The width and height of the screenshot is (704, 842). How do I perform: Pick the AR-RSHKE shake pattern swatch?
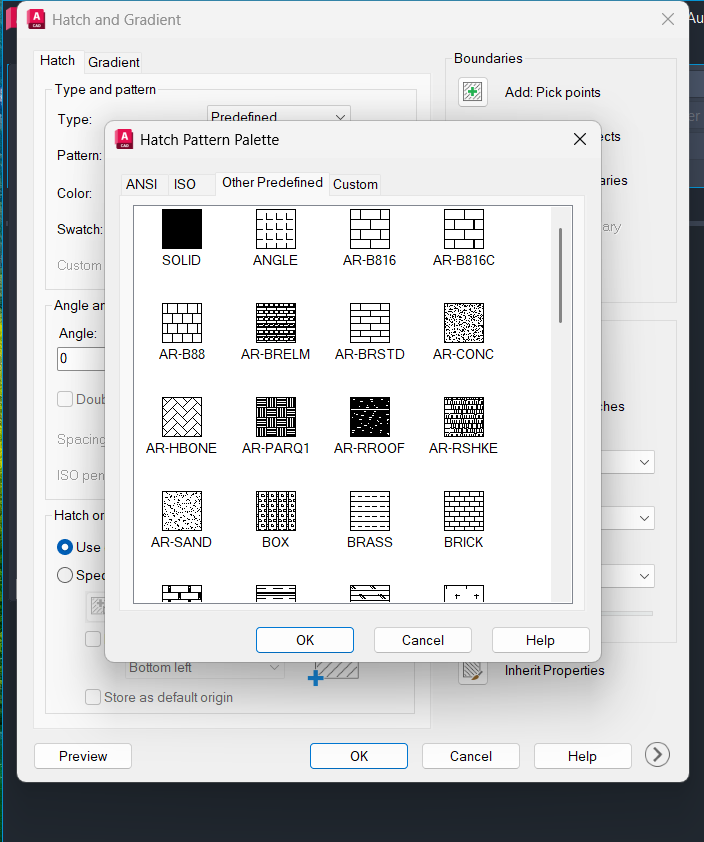pos(463,417)
